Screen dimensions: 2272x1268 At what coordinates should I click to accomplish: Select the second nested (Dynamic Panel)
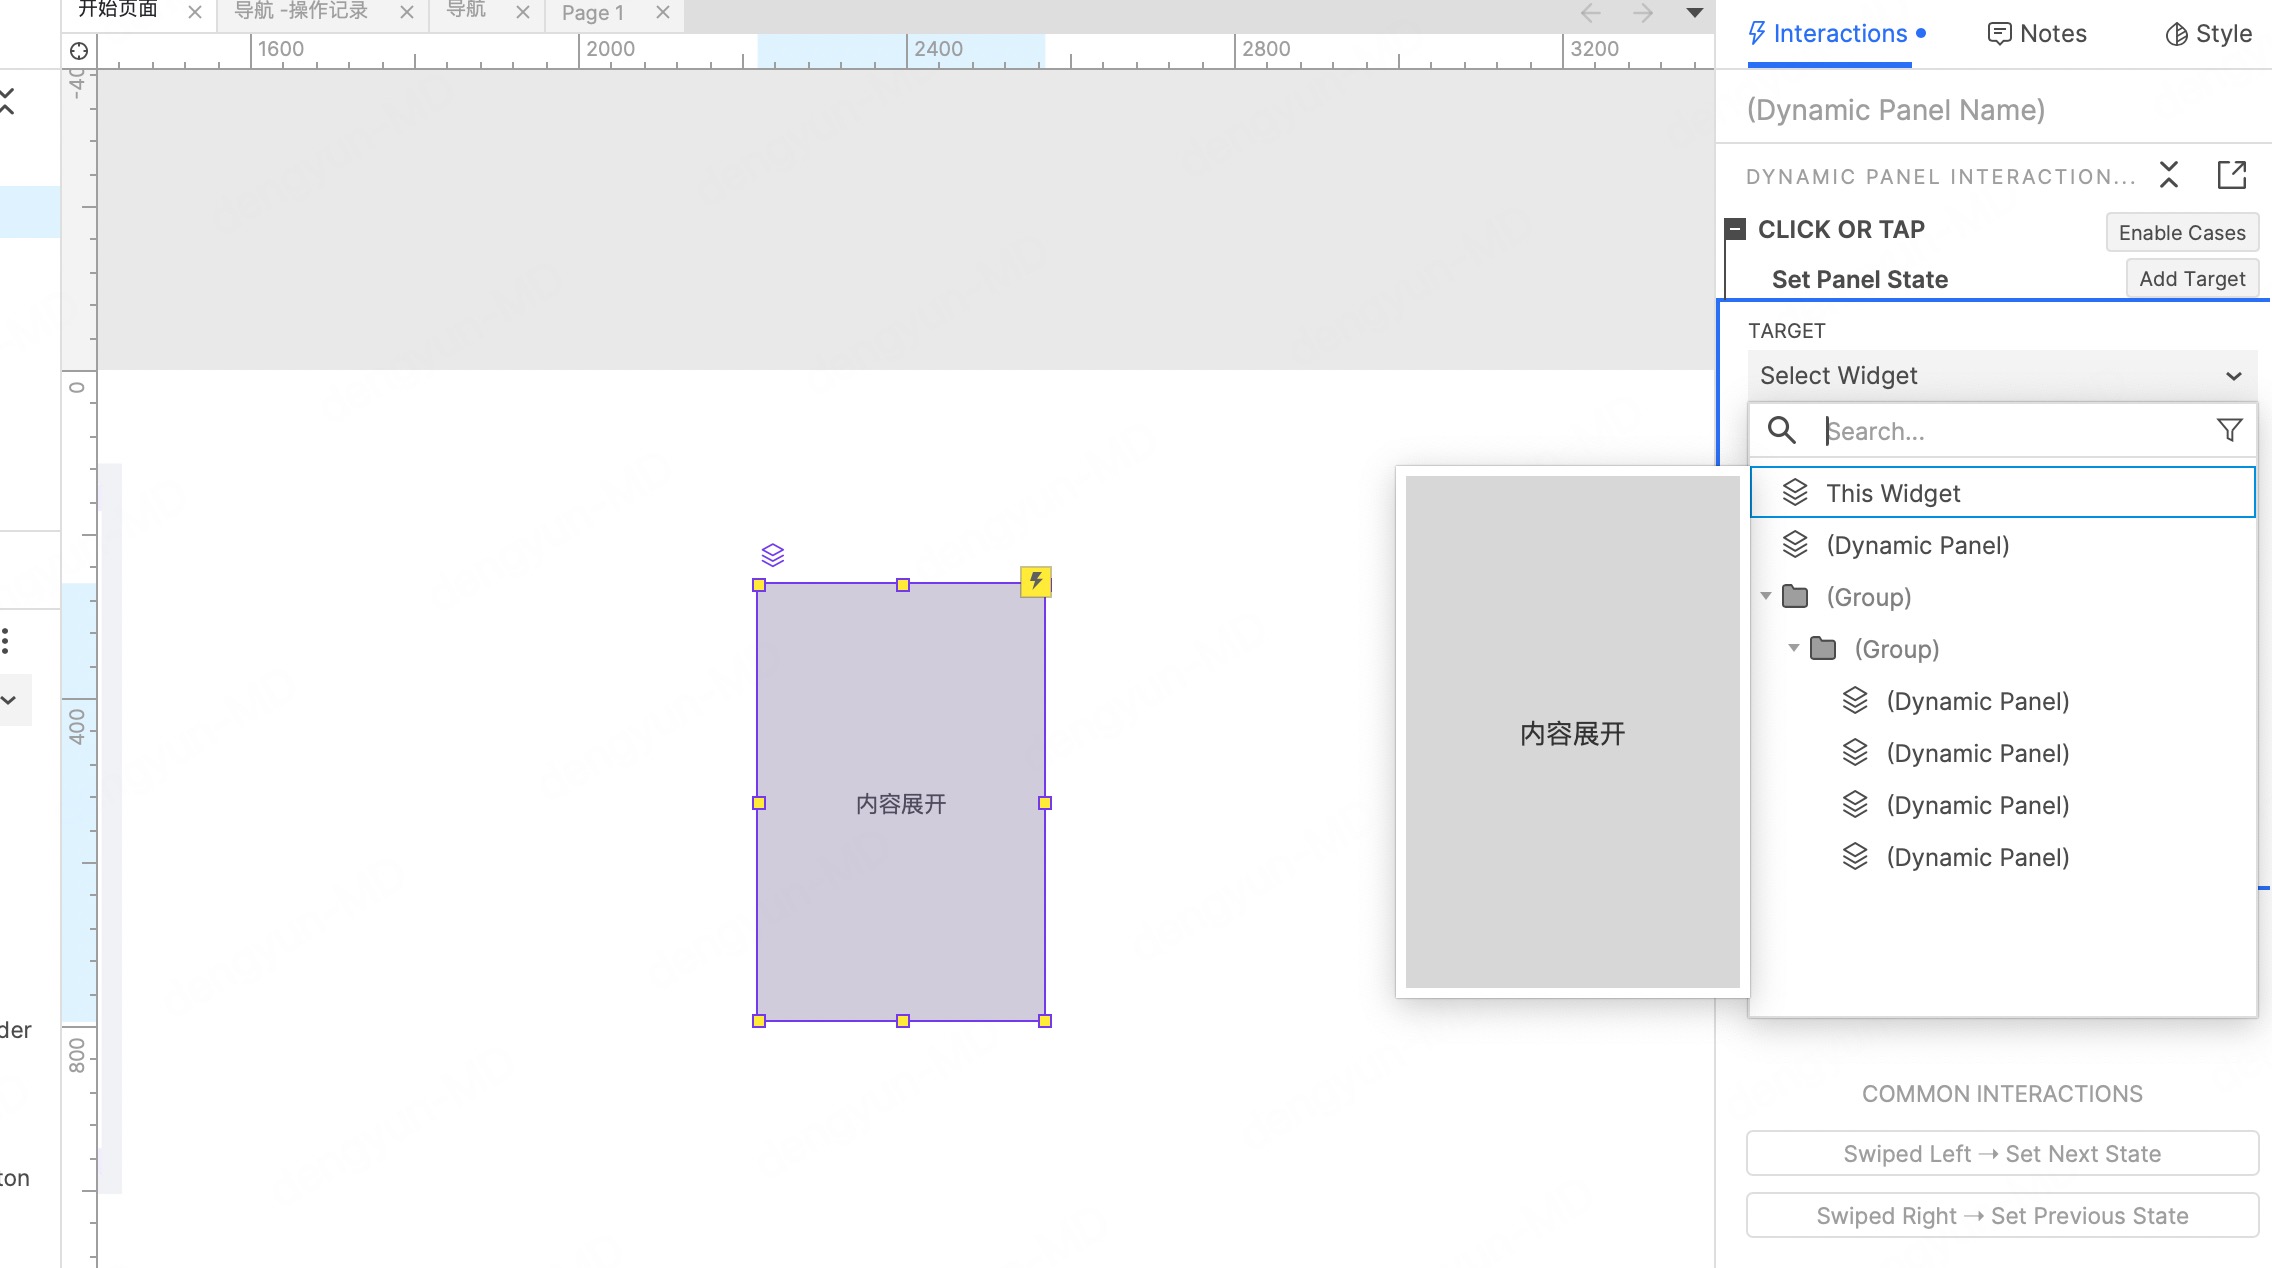pyautogui.click(x=2002, y=753)
